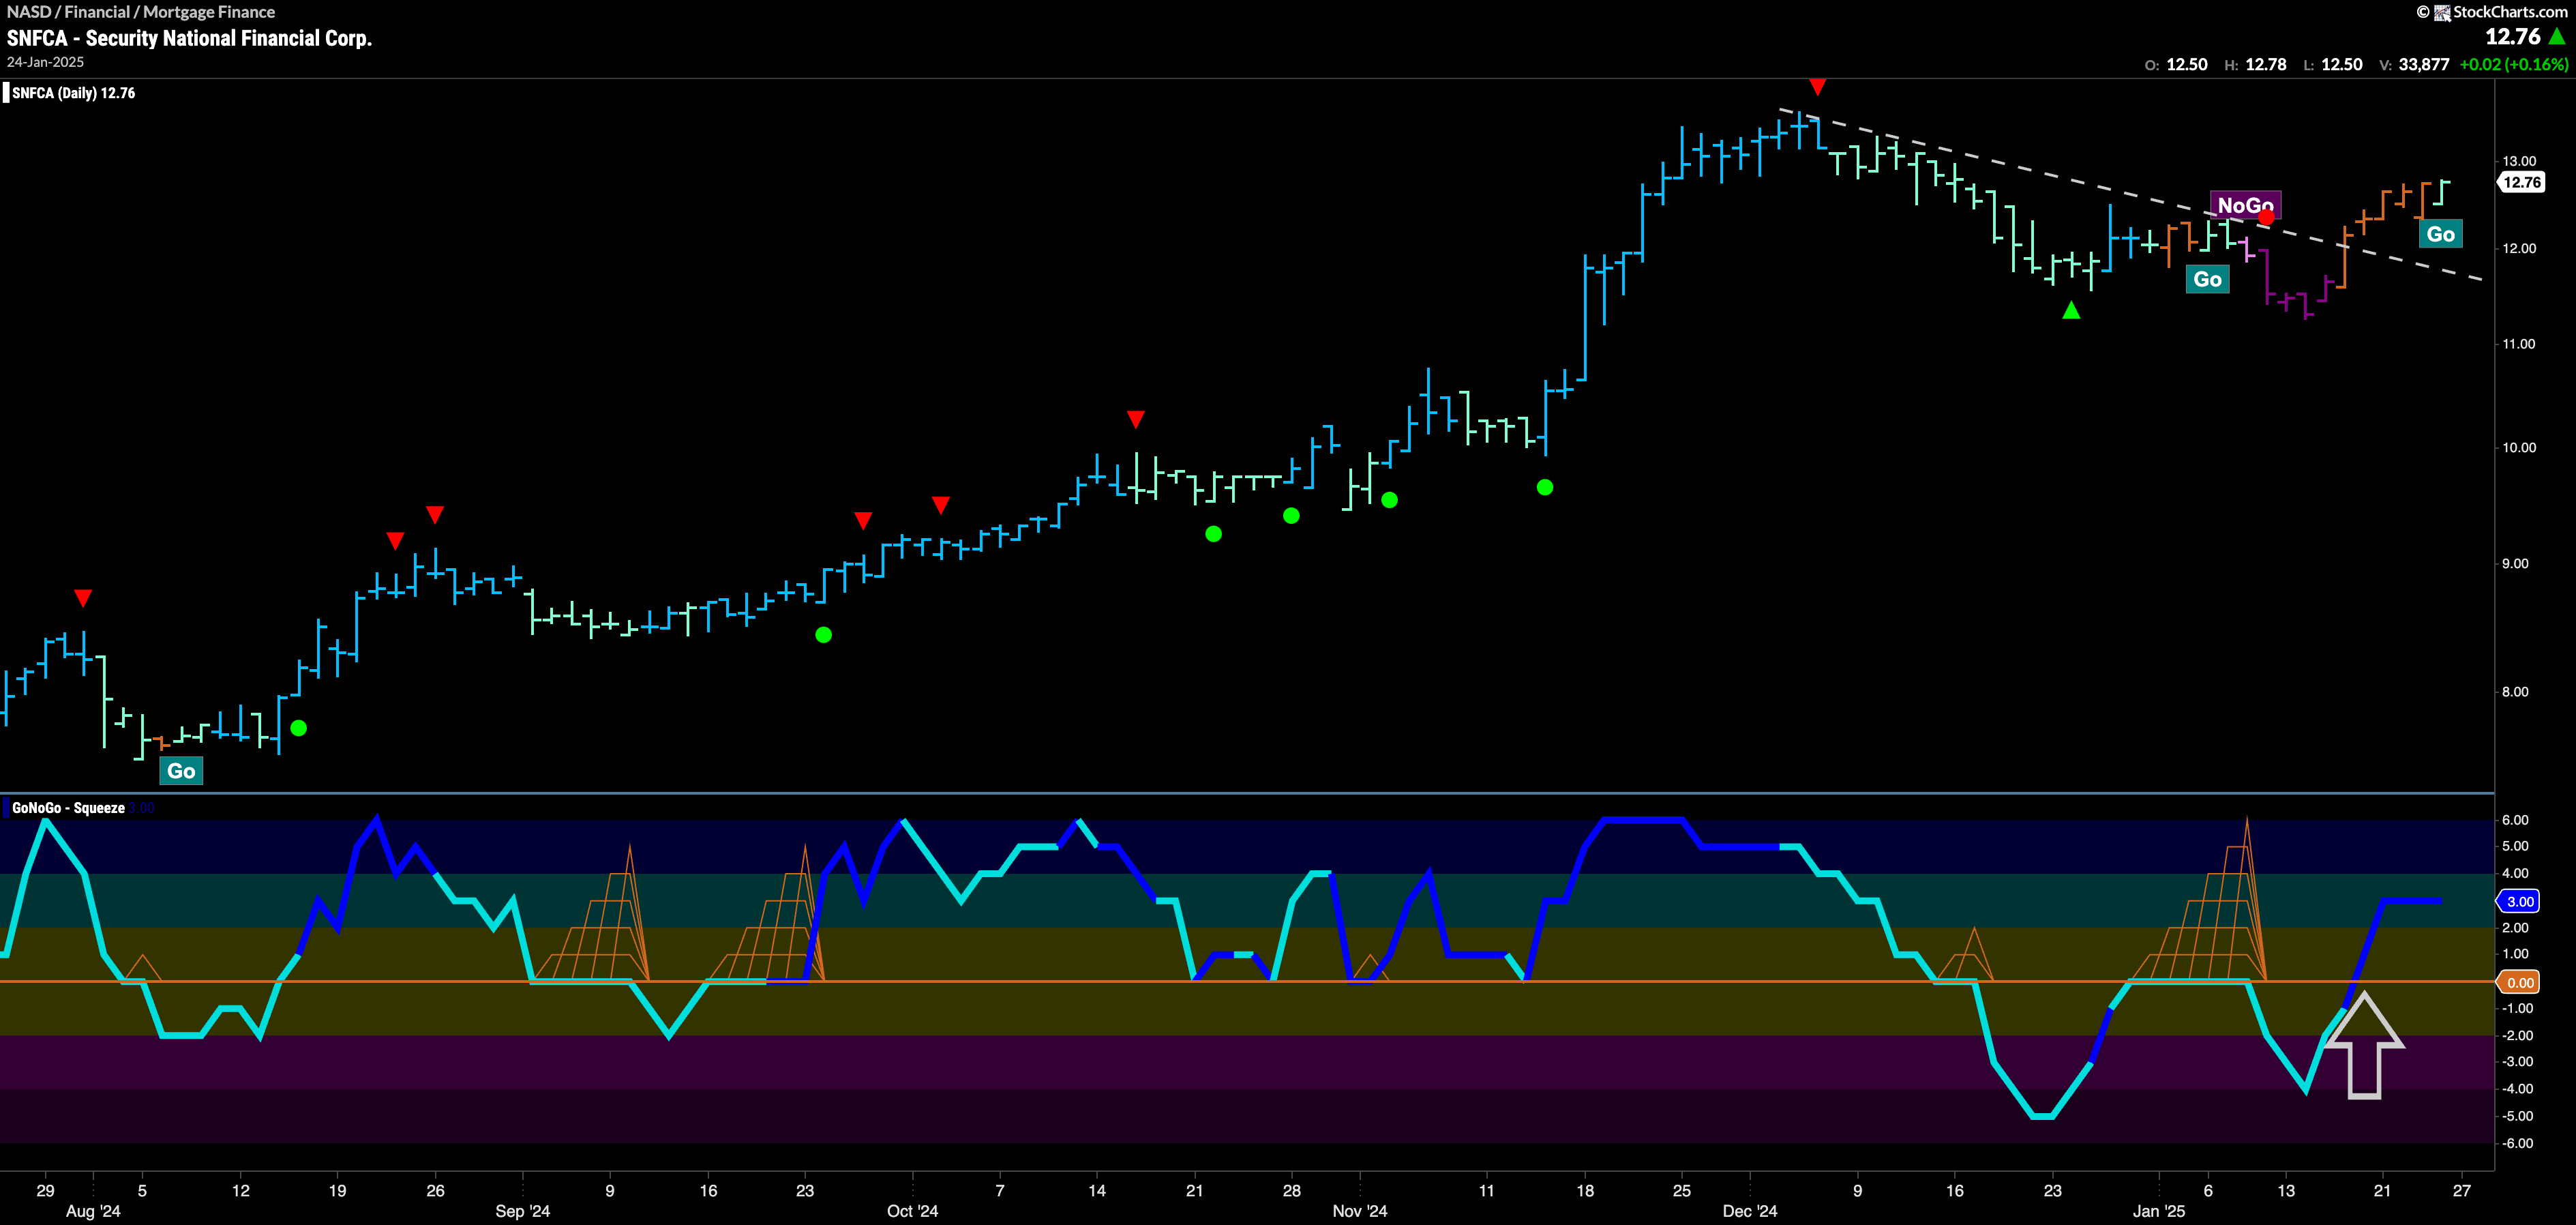Click the 3.00 blue oscillator value tag

[x=2519, y=901]
